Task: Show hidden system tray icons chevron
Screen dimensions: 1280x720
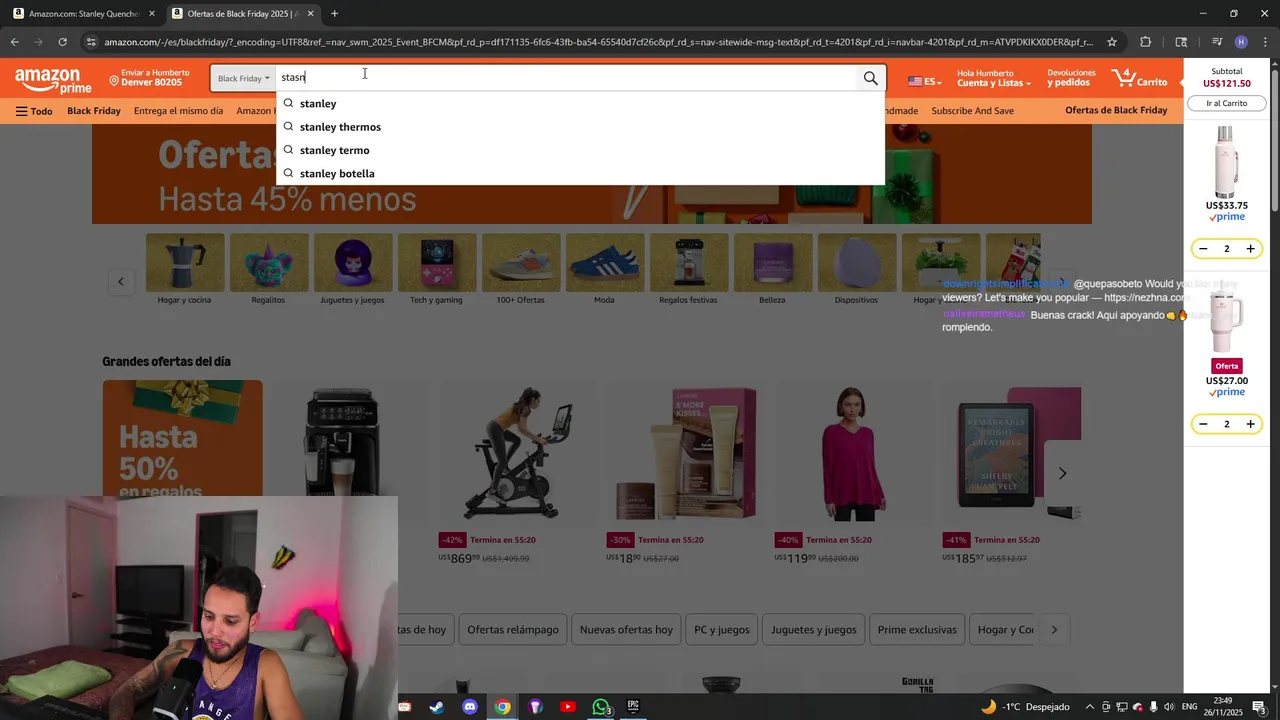Action: (x=1090, y=707)
